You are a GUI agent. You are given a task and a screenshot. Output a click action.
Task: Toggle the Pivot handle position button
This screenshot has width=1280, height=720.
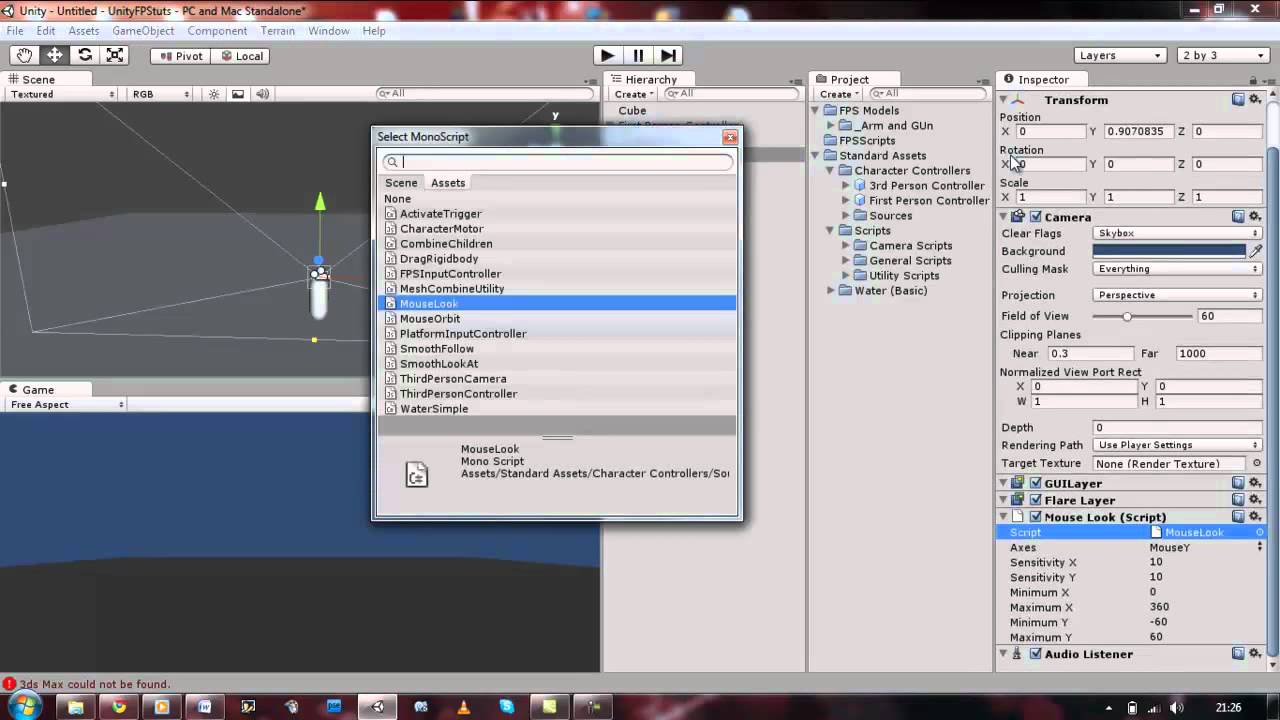[x=180, y=56]
